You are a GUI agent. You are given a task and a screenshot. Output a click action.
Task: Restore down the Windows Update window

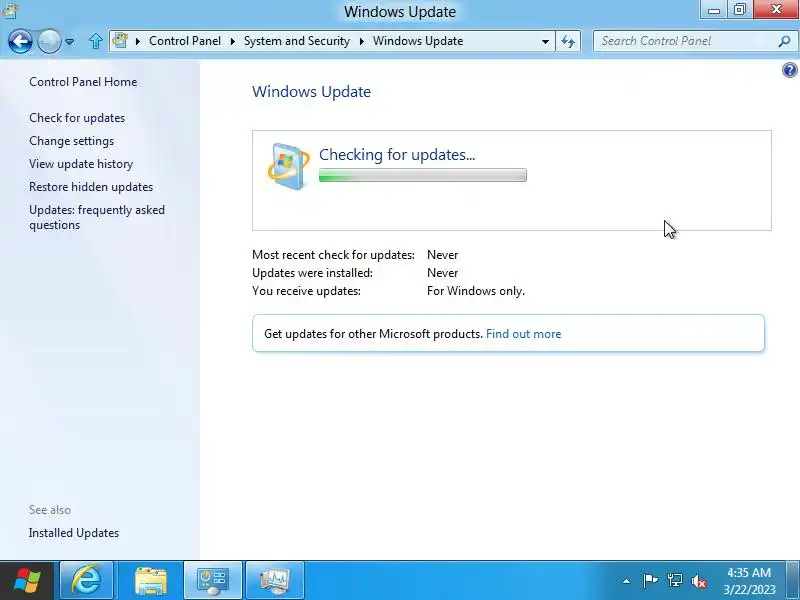[740, 10]
